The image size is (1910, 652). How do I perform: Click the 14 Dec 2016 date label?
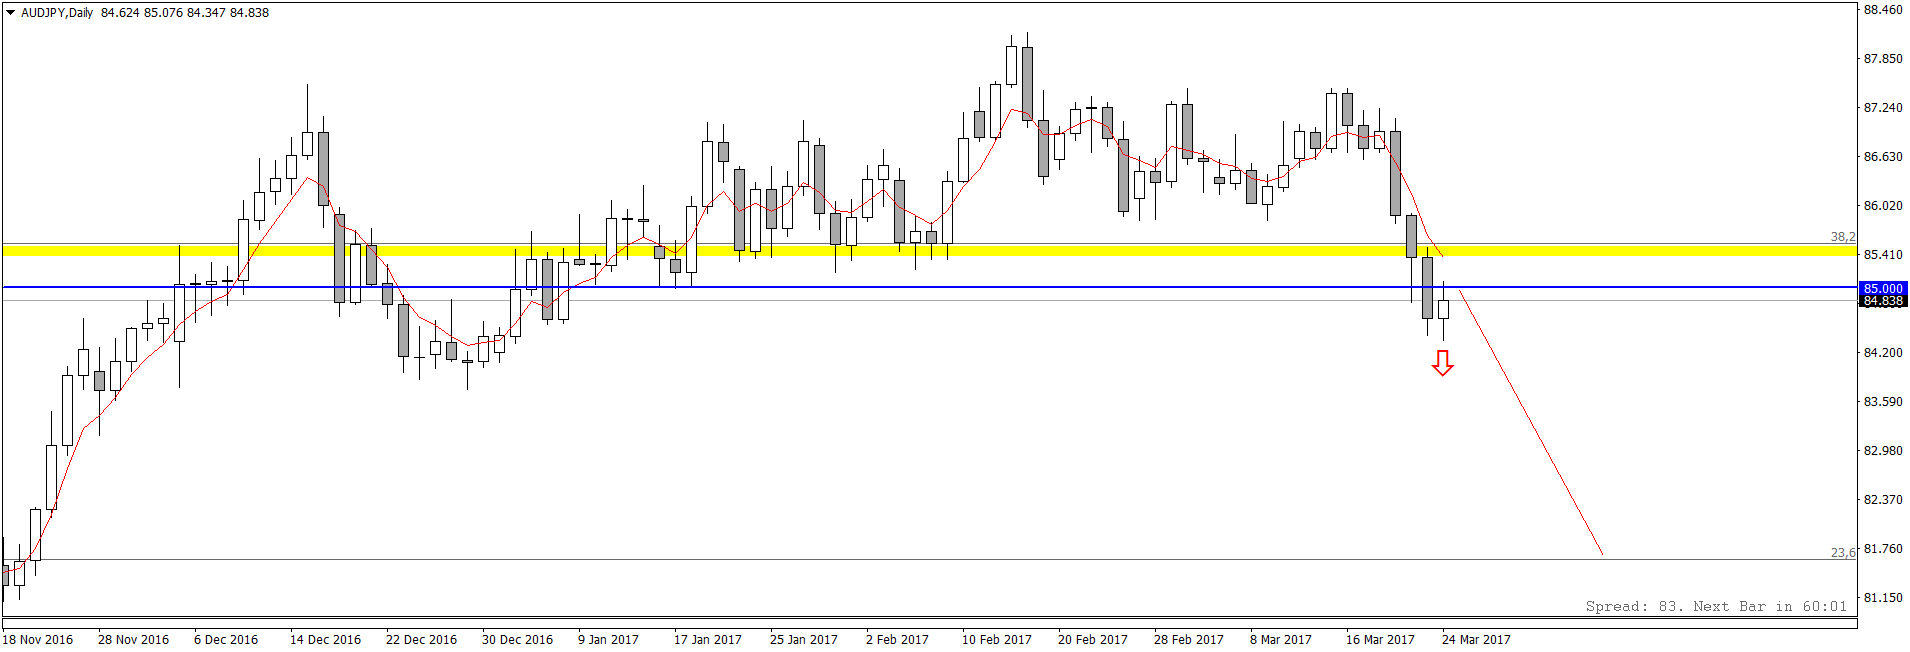[326, 640]
